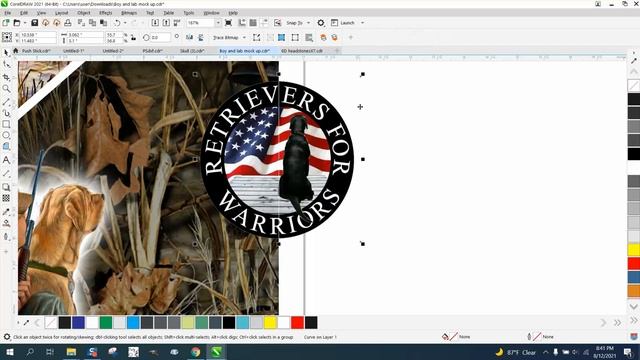This screenshot has width=640, height=360.
Task: Click the Paste icon in toolbar
Action: coord(104,23)
